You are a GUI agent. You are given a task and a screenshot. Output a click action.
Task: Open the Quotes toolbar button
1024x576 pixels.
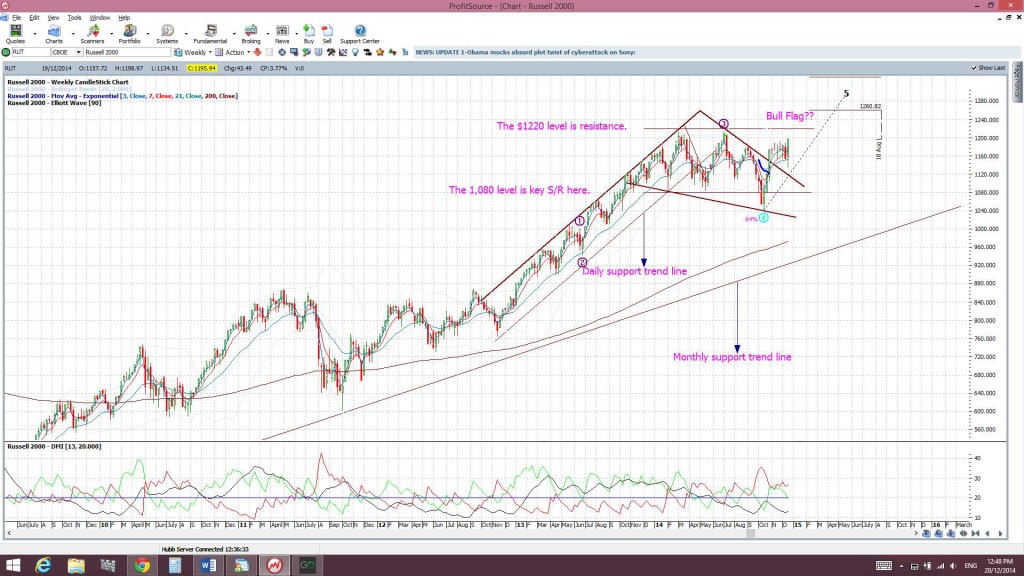tap(15, 34)
